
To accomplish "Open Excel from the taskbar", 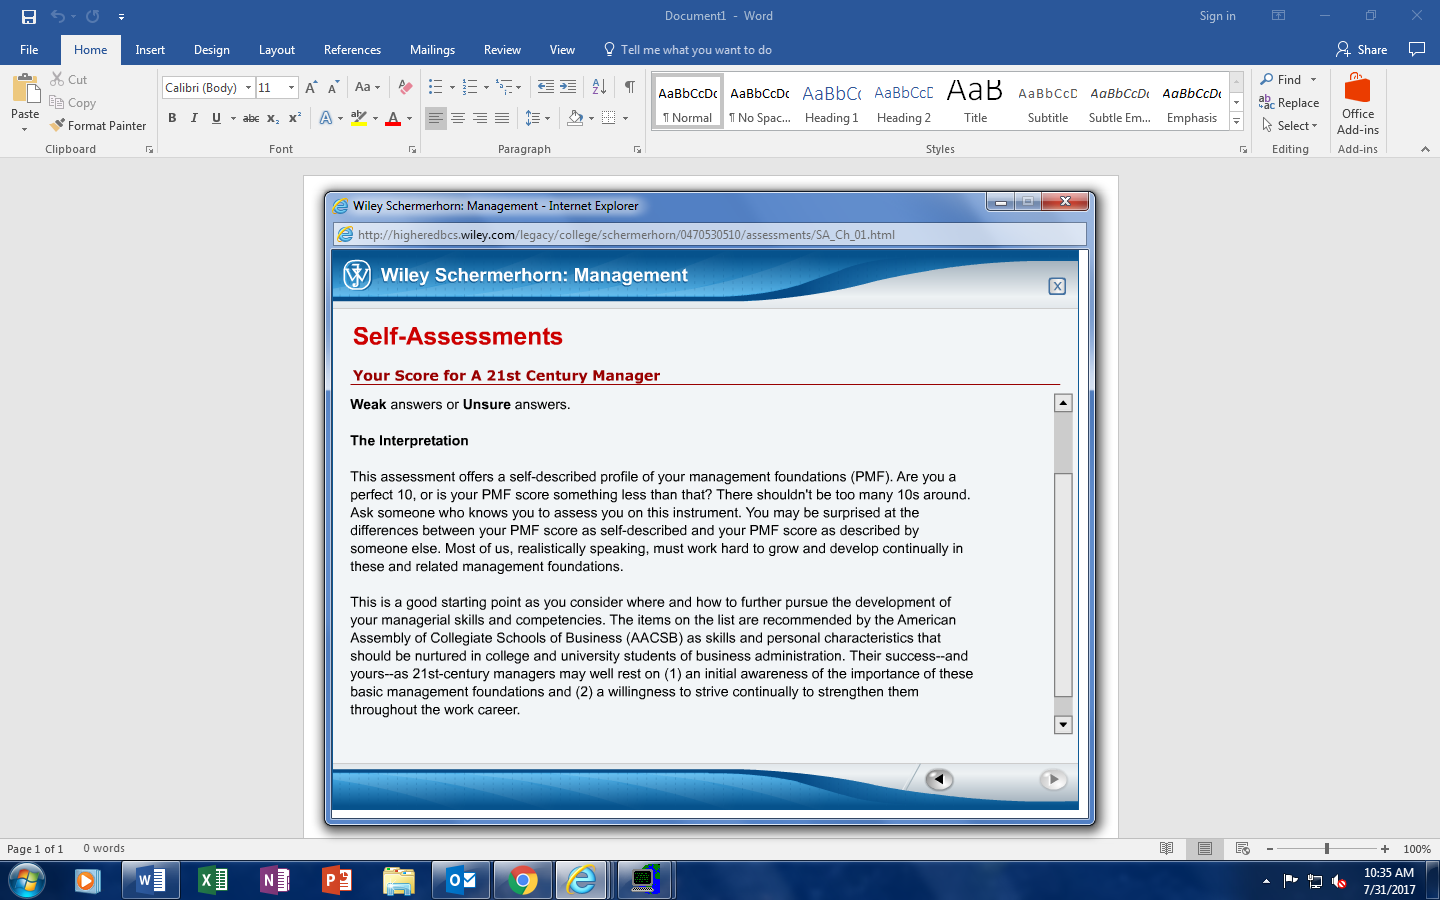I will [x=213, y=880].
